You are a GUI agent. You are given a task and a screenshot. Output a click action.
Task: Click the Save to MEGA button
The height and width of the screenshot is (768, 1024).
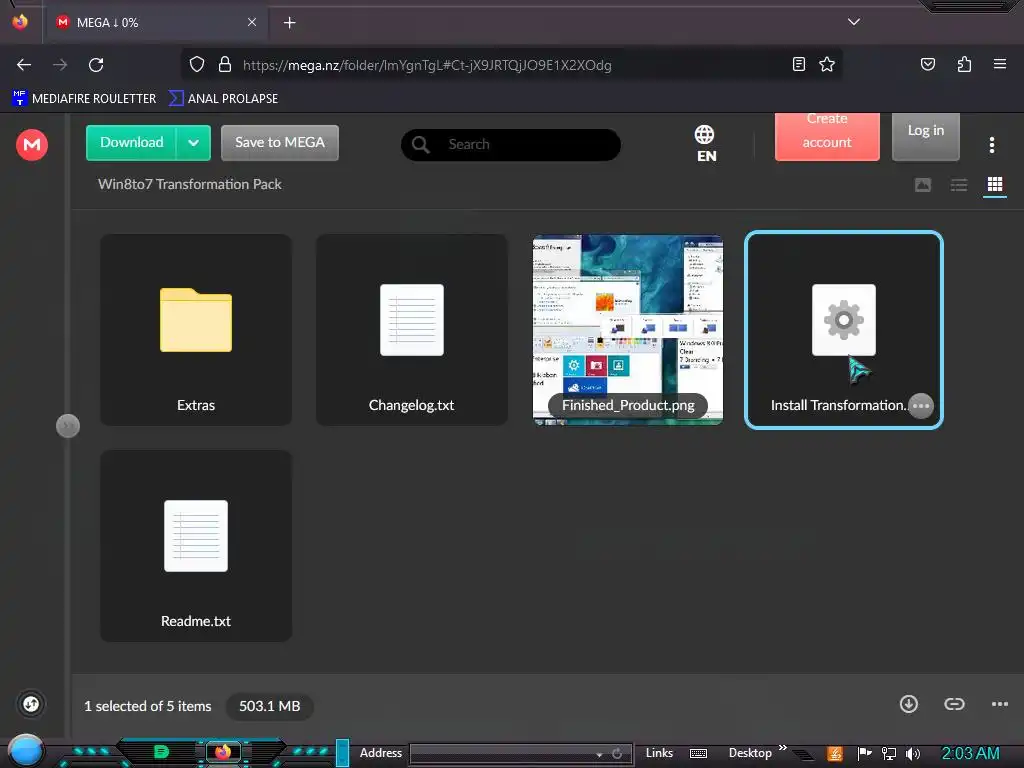click(280, 143)
